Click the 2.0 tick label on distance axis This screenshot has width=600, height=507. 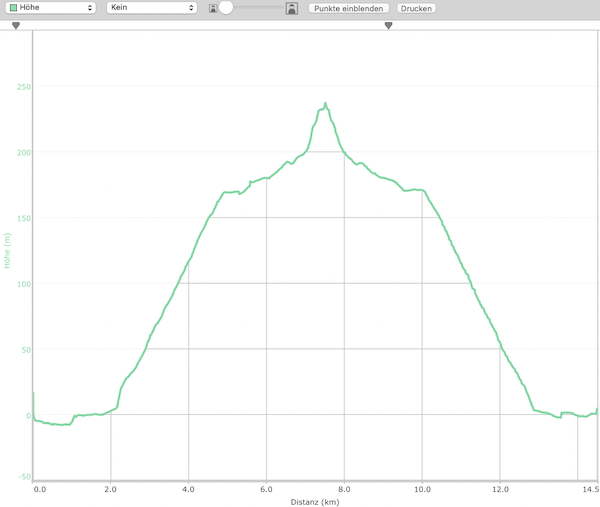pyautogui.click(x=110, y=489)
